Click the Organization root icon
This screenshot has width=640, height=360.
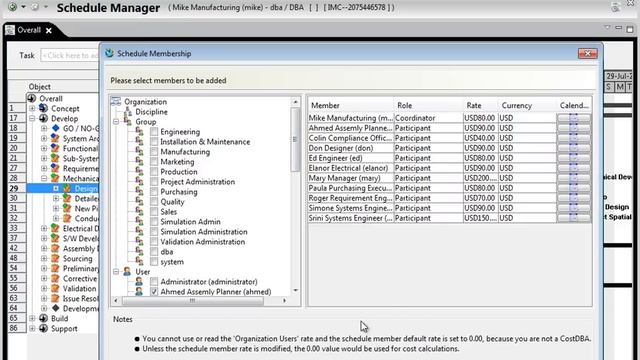[x=116, y=101]
